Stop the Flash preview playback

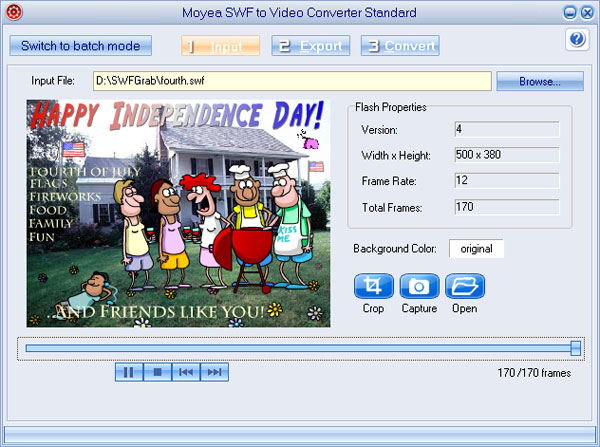tap(157, 372)
